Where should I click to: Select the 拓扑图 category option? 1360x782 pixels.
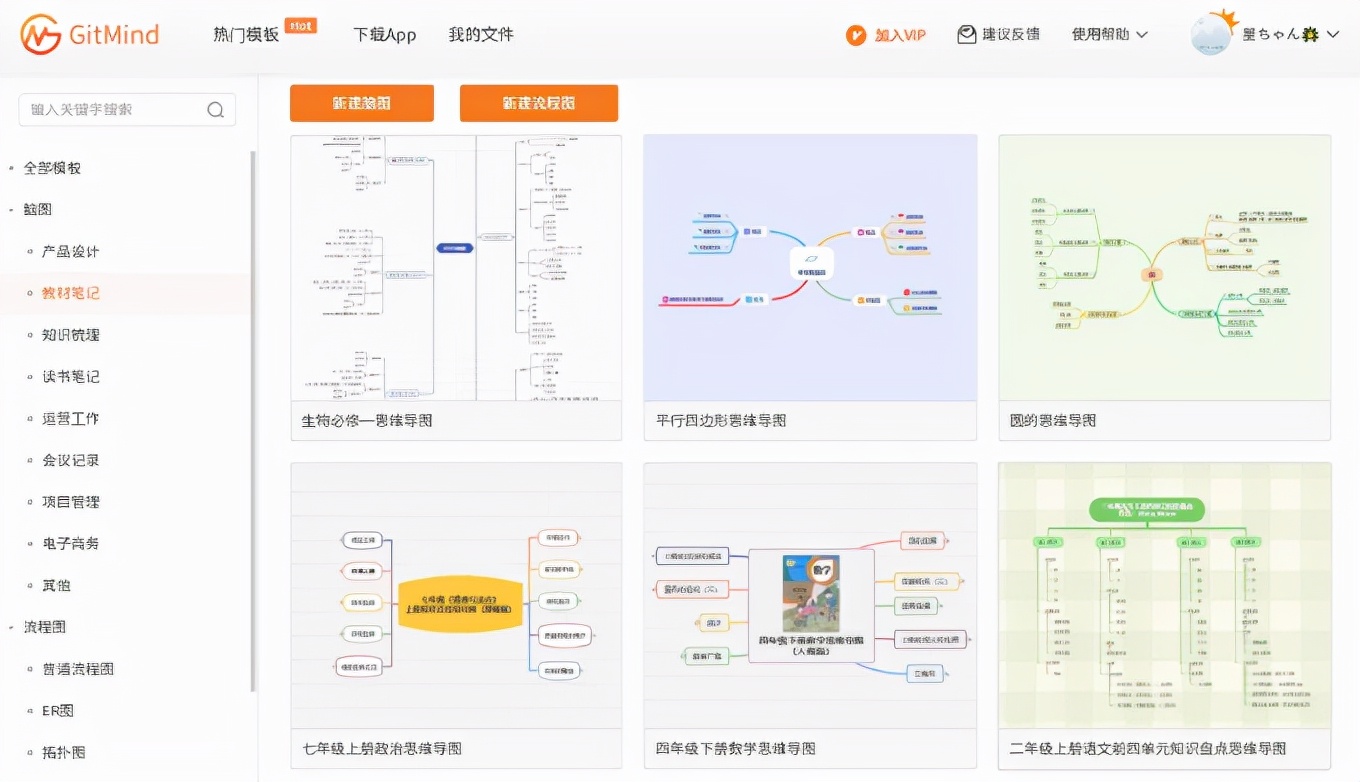(63, 752)
